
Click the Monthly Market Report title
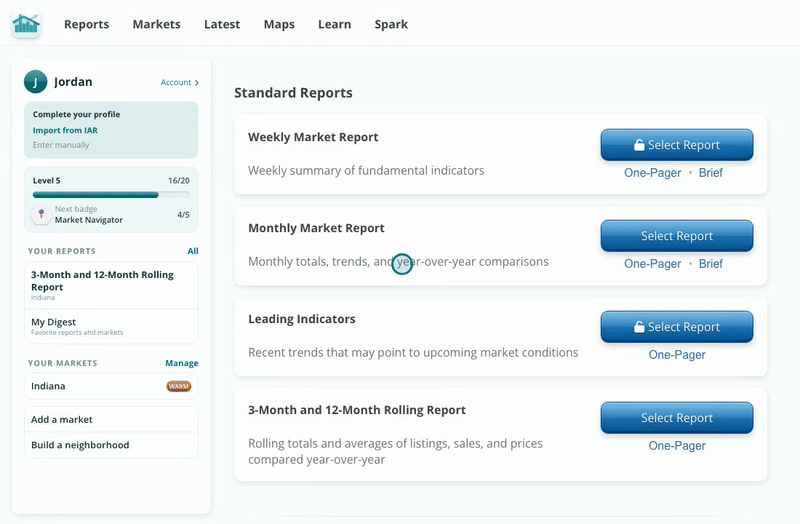316,228
